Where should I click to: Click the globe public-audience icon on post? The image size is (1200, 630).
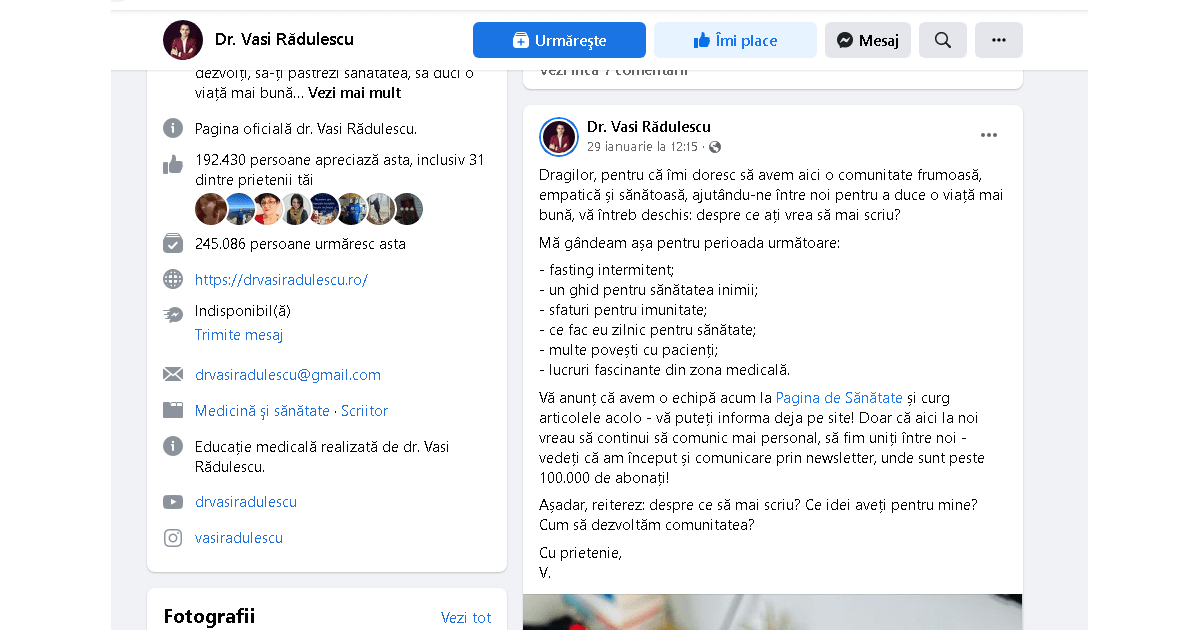tap(715, 147)
